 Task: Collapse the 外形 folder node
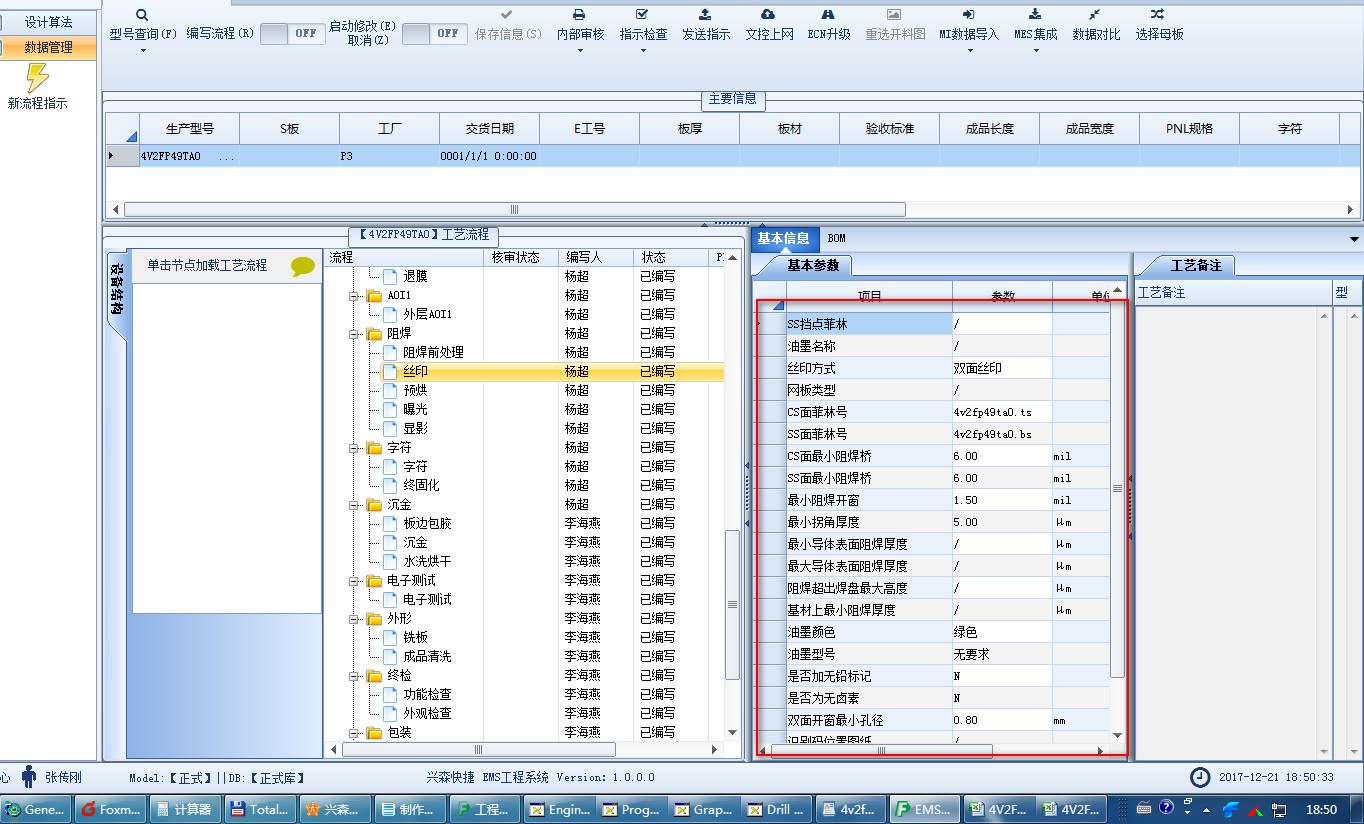353,619
